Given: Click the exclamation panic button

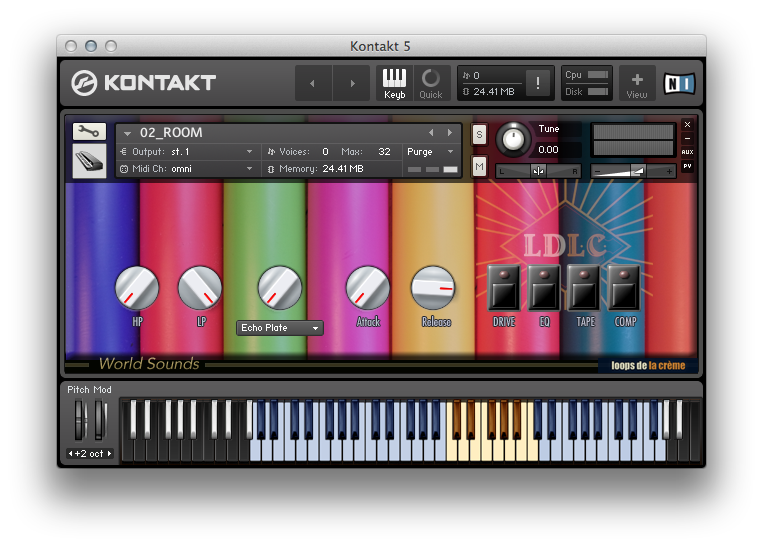Looking at the screenshot, I should click(x=538, y=83).
